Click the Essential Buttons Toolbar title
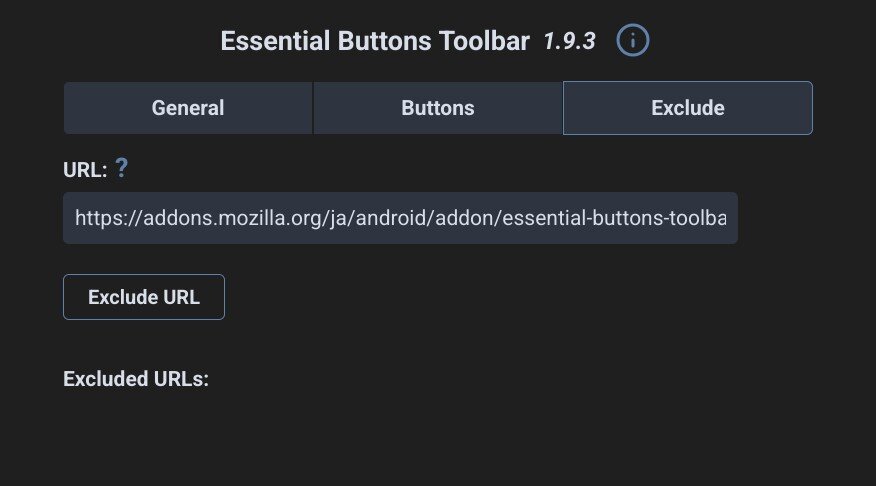 375,42
